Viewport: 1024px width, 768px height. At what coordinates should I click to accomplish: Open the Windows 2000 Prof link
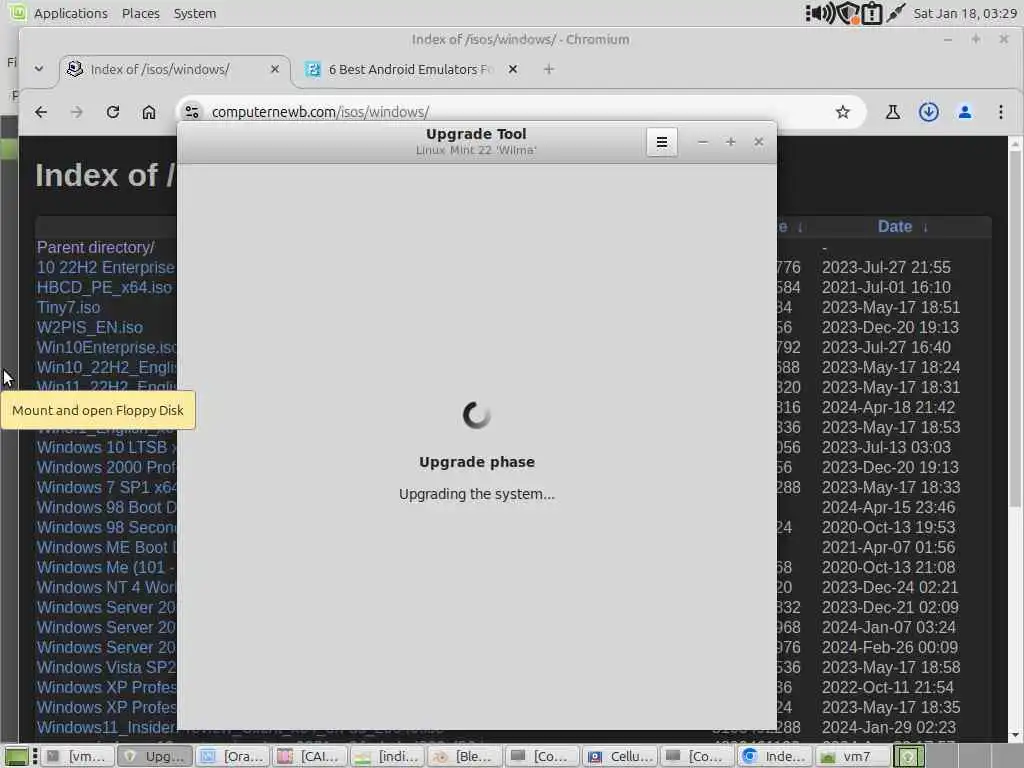click(106, 468)
